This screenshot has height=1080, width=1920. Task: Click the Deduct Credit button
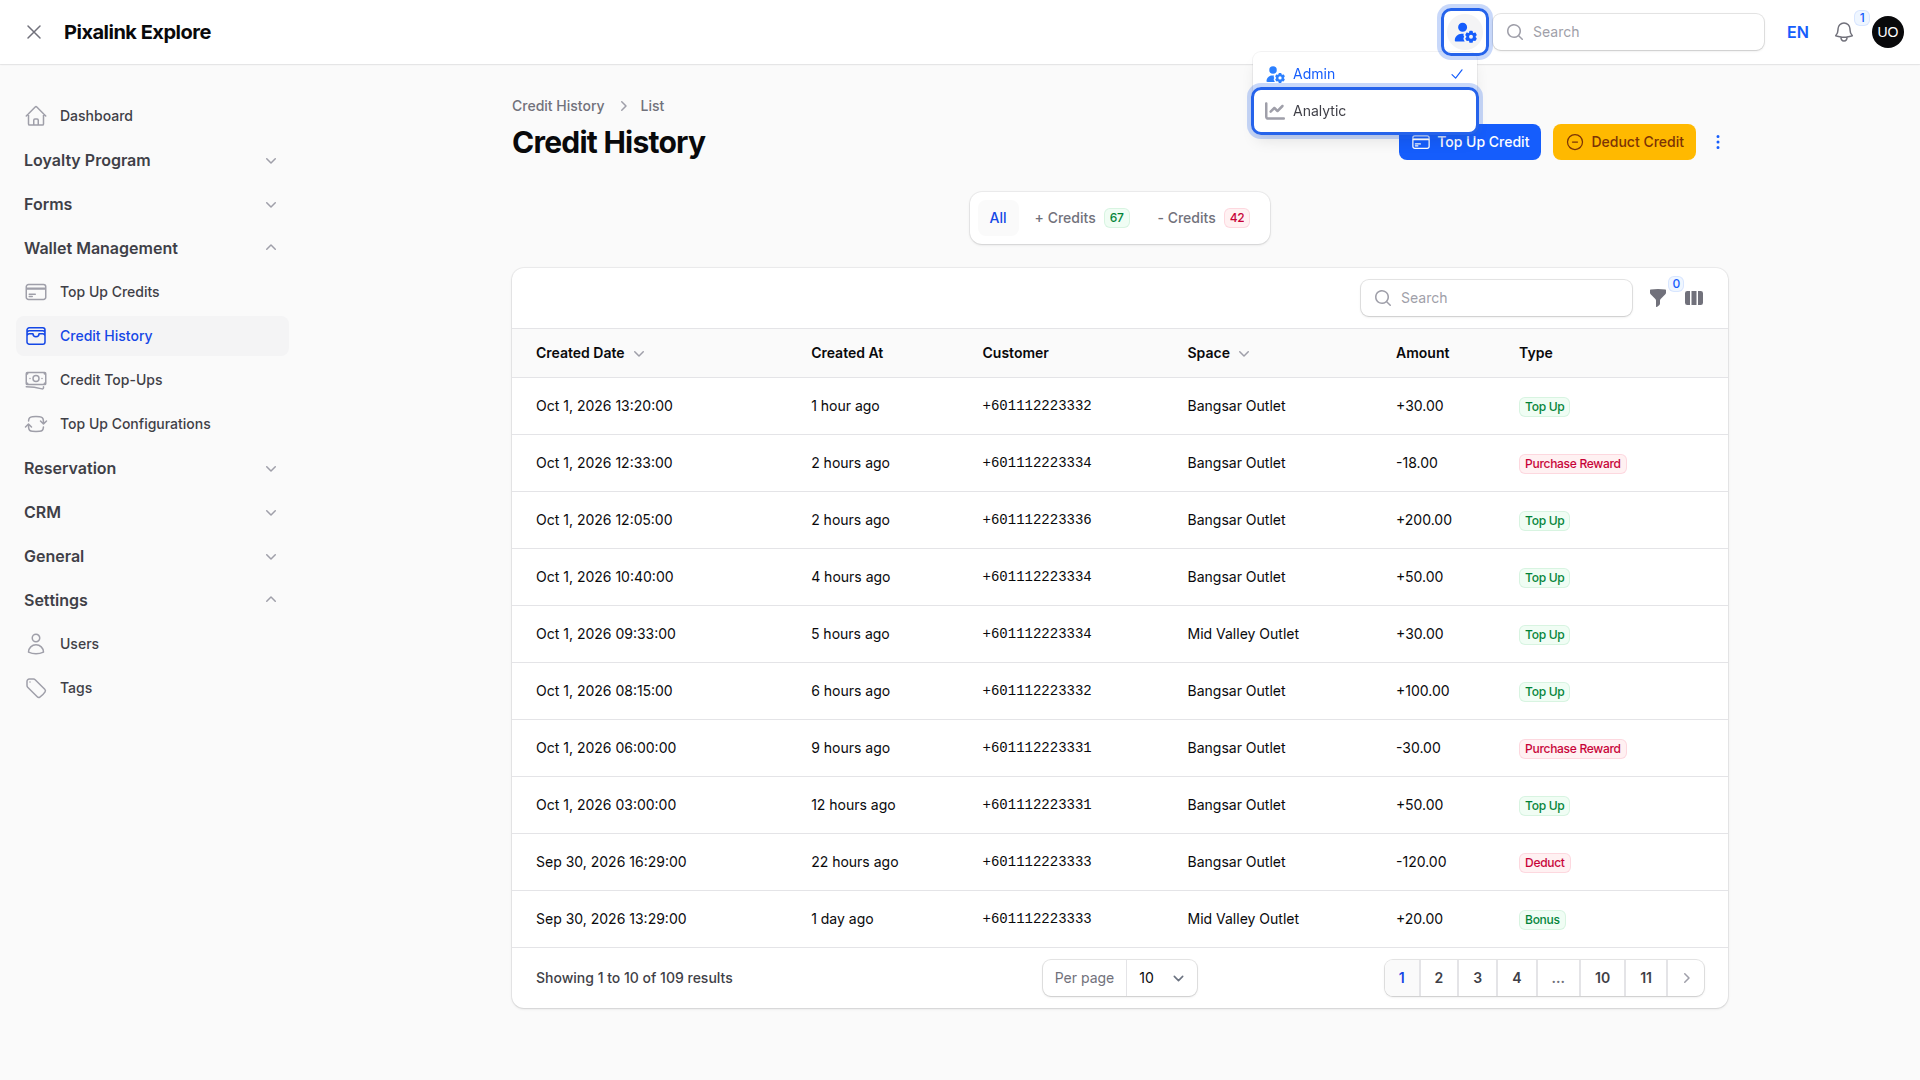(x=1624, y=142)
